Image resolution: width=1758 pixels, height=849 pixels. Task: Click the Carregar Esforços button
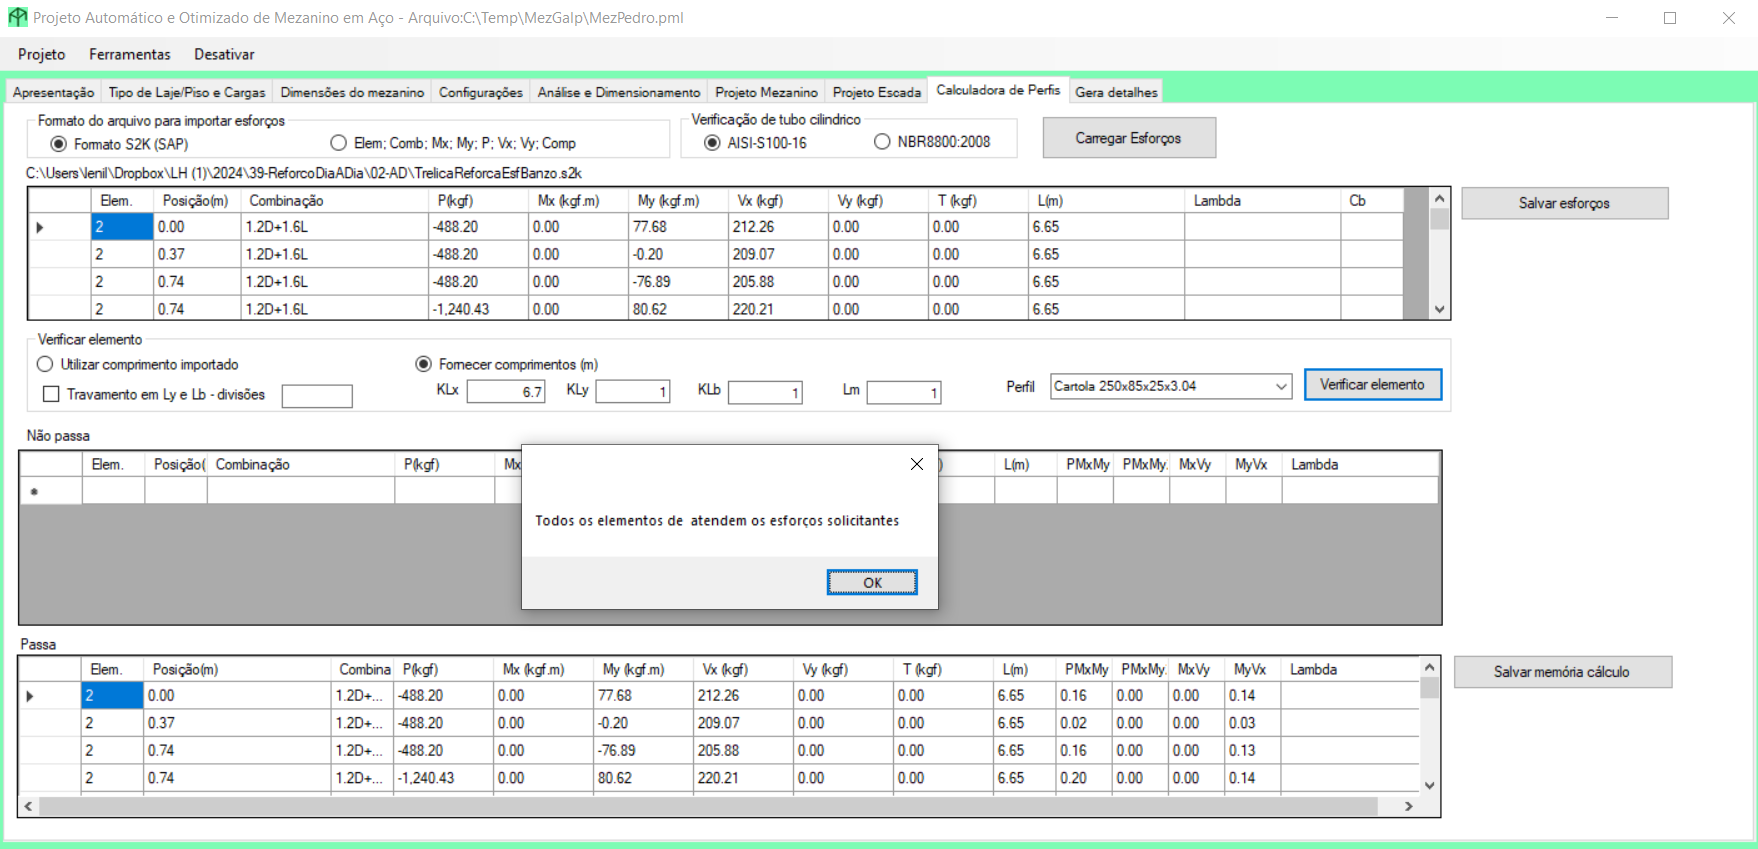tap(1128, 138)
